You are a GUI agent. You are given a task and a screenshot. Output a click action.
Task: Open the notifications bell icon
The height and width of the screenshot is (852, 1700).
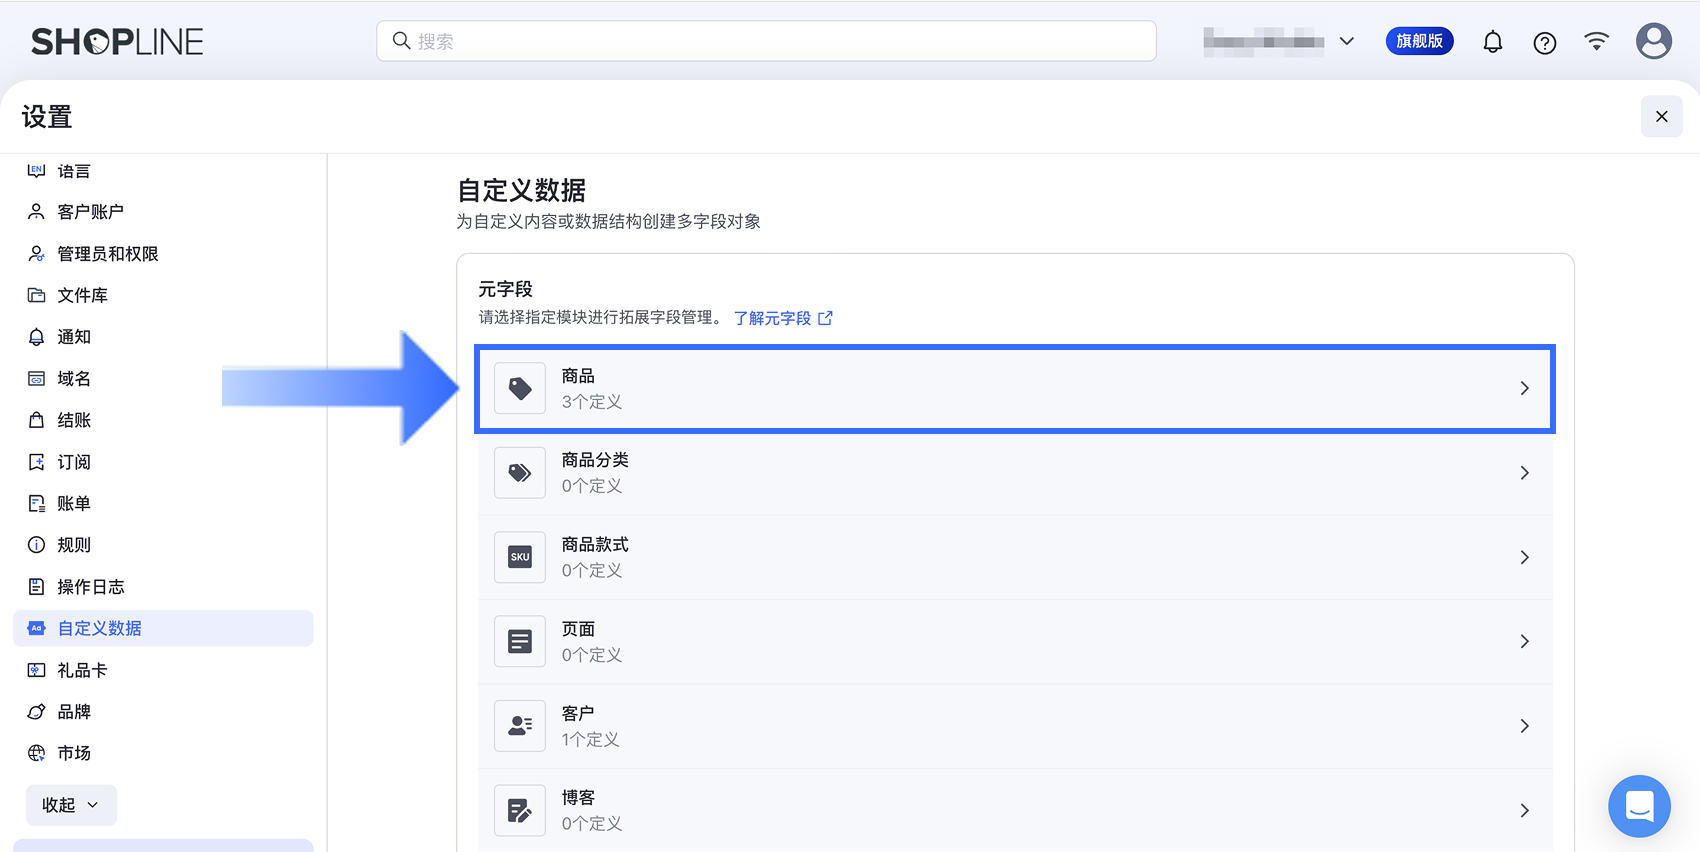(1492, 42)
